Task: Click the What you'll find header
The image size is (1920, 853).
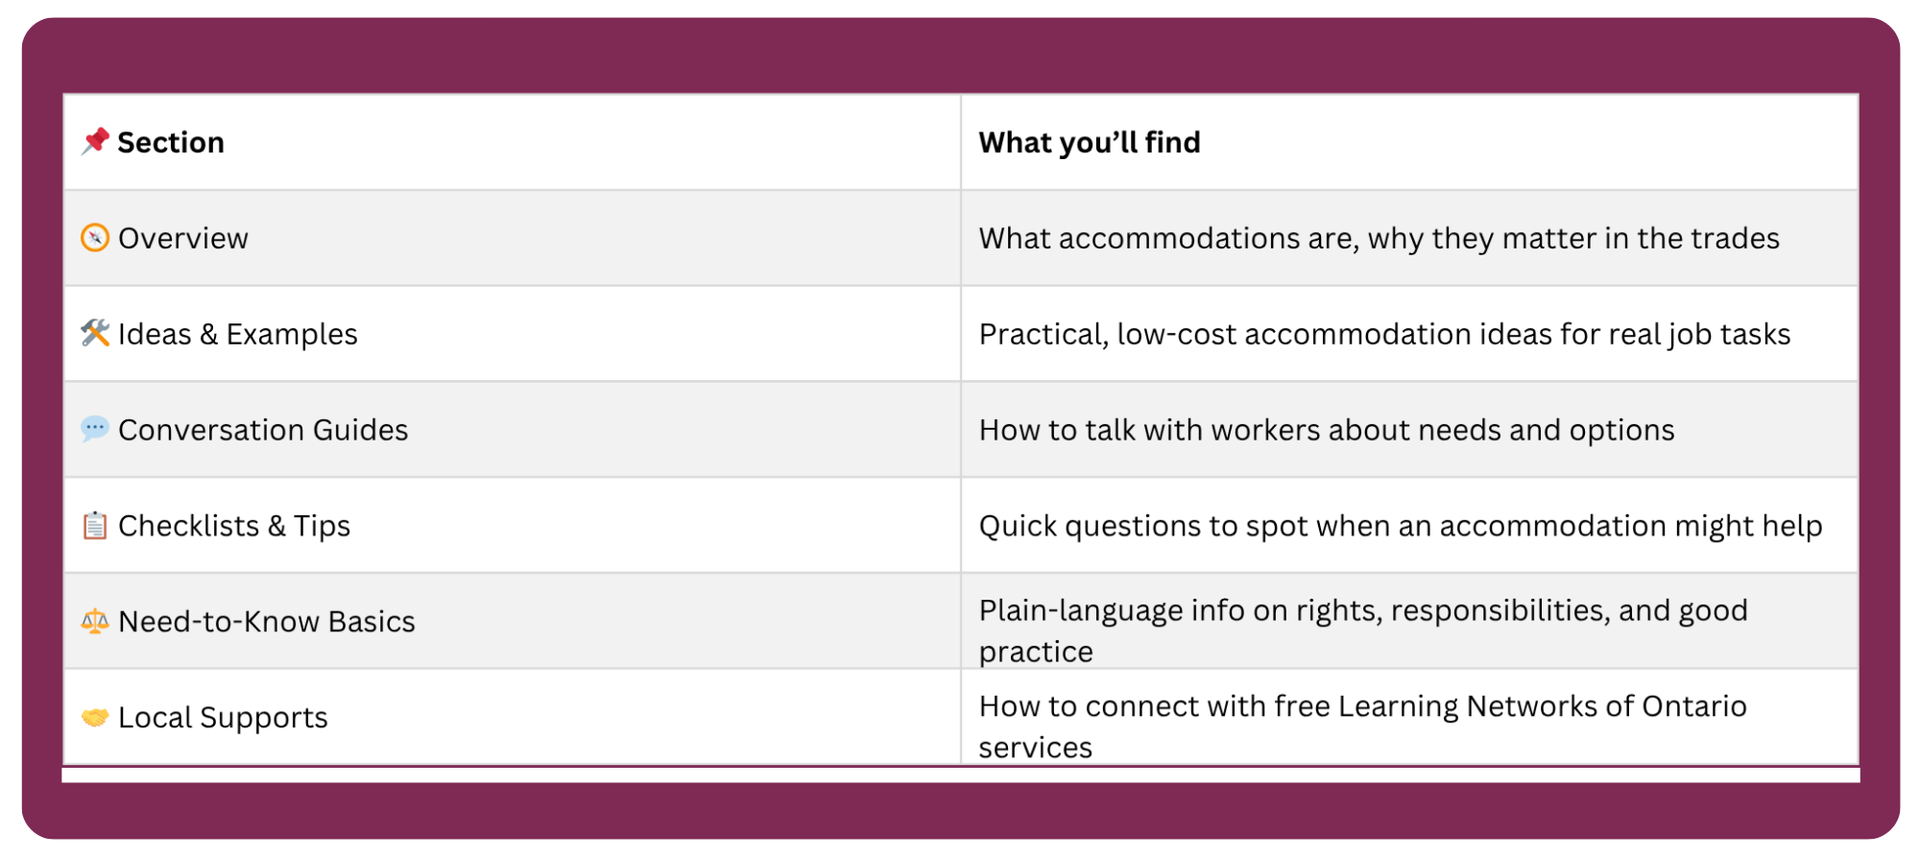Action: [1089, 142]
